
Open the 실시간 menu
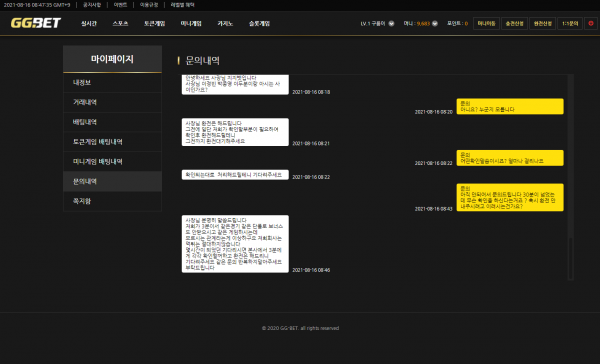89,23
